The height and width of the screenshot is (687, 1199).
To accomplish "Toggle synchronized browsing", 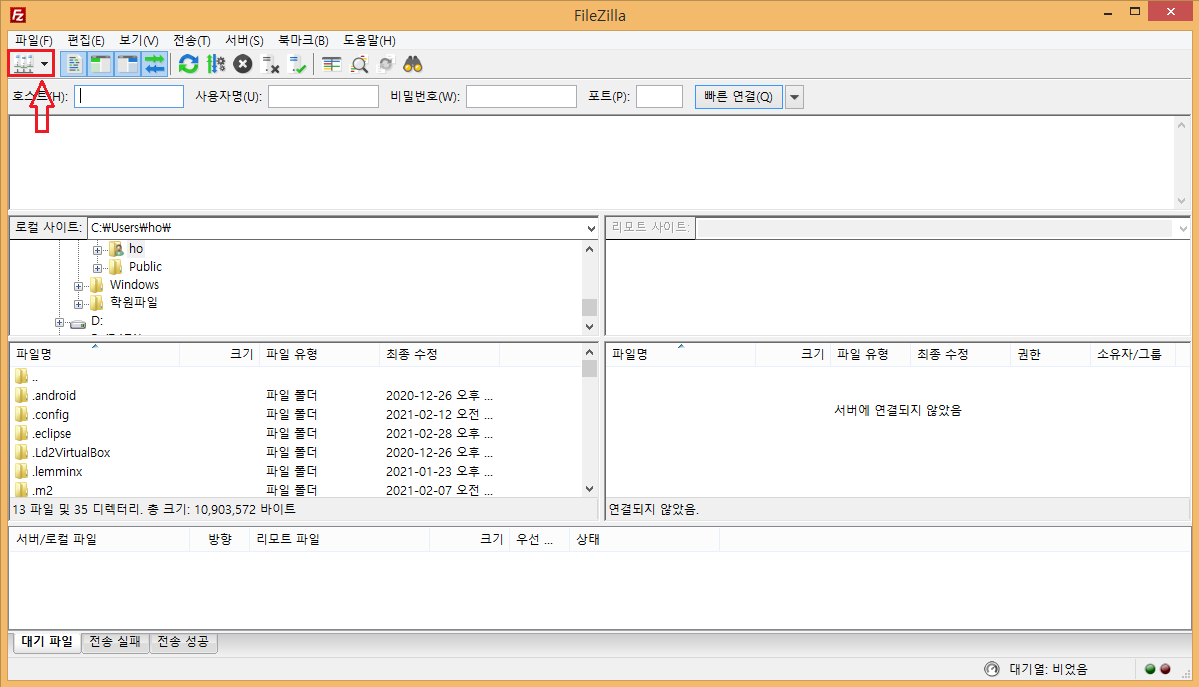I will click(x=385, y=64).
